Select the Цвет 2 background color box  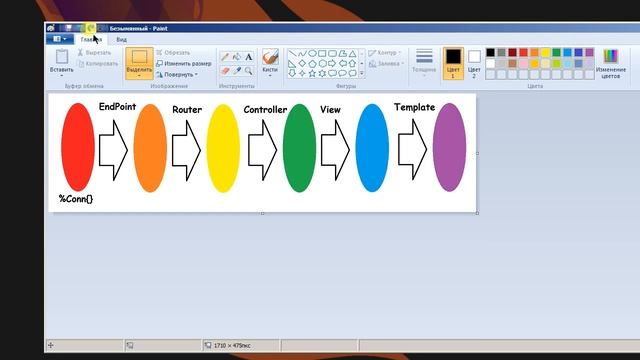click(x=474, y=63)
